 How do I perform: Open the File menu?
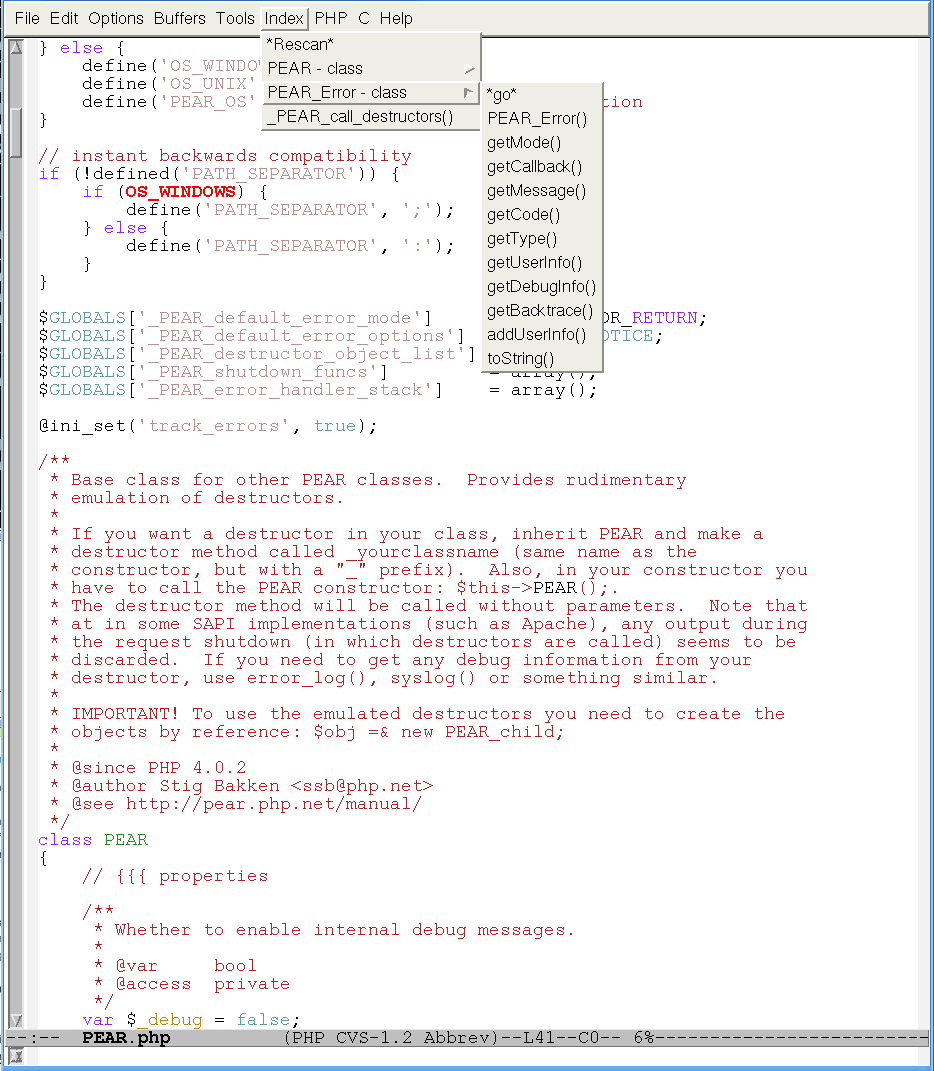pos(27,18)
